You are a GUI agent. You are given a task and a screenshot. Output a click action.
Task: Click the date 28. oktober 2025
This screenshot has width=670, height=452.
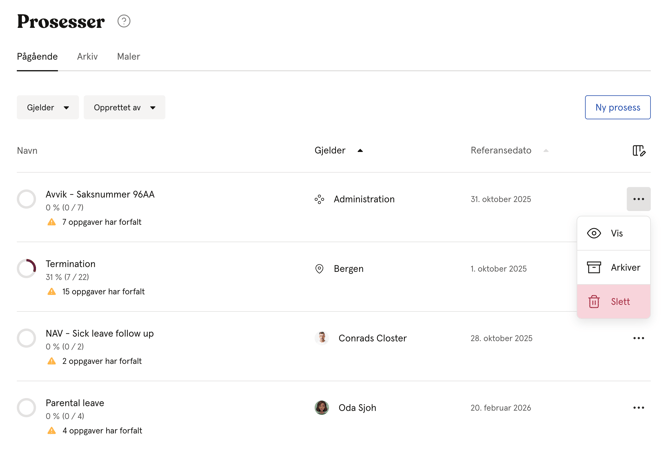[x=502, y=338]
